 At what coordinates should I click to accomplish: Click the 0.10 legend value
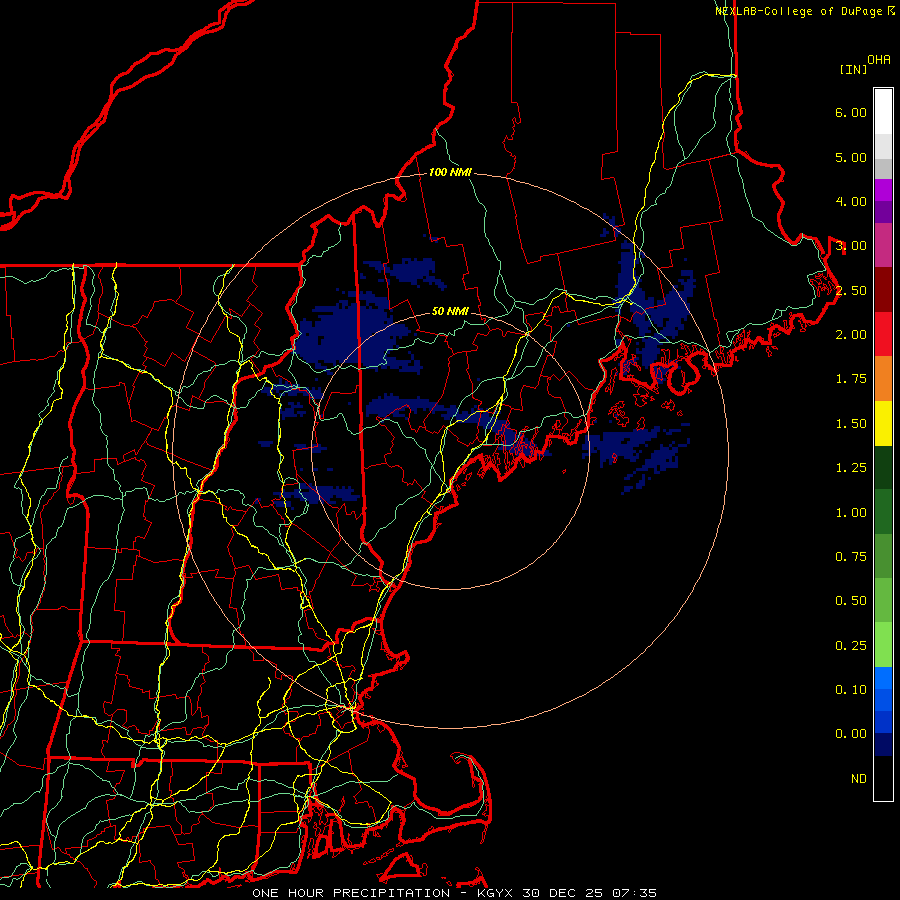point(851,690)
